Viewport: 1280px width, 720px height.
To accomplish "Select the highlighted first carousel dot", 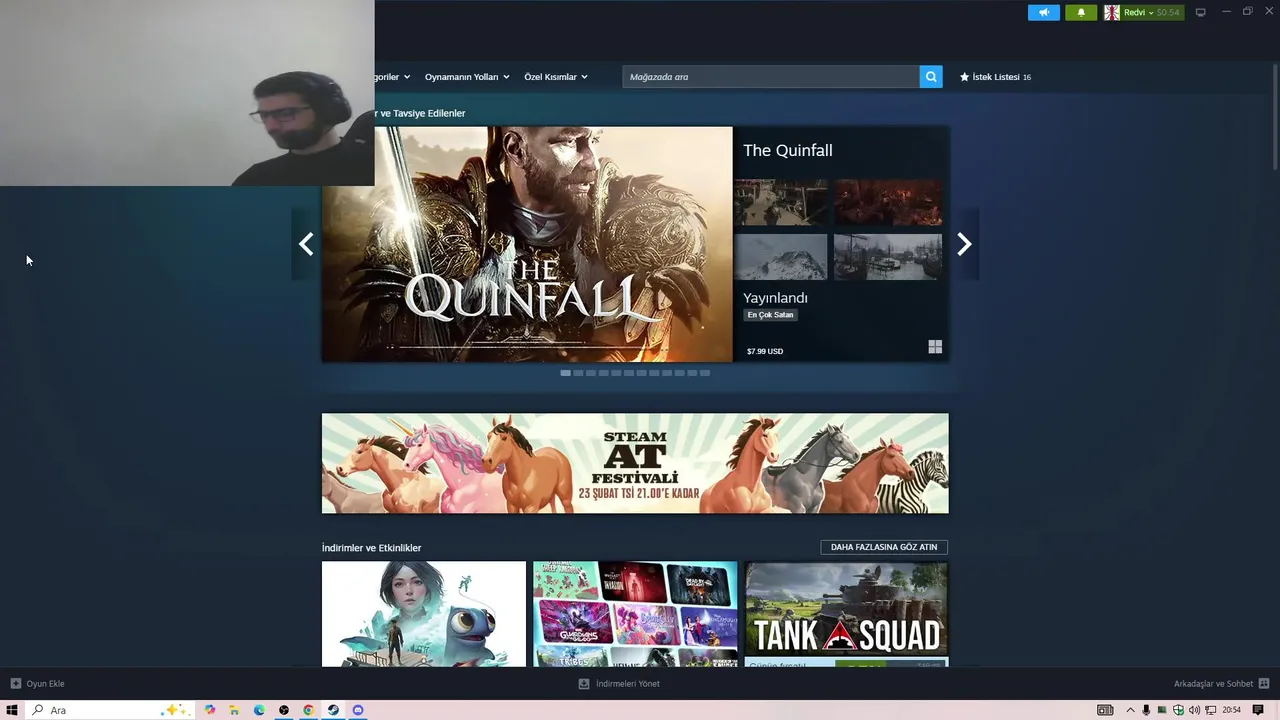I will [565, 373].
